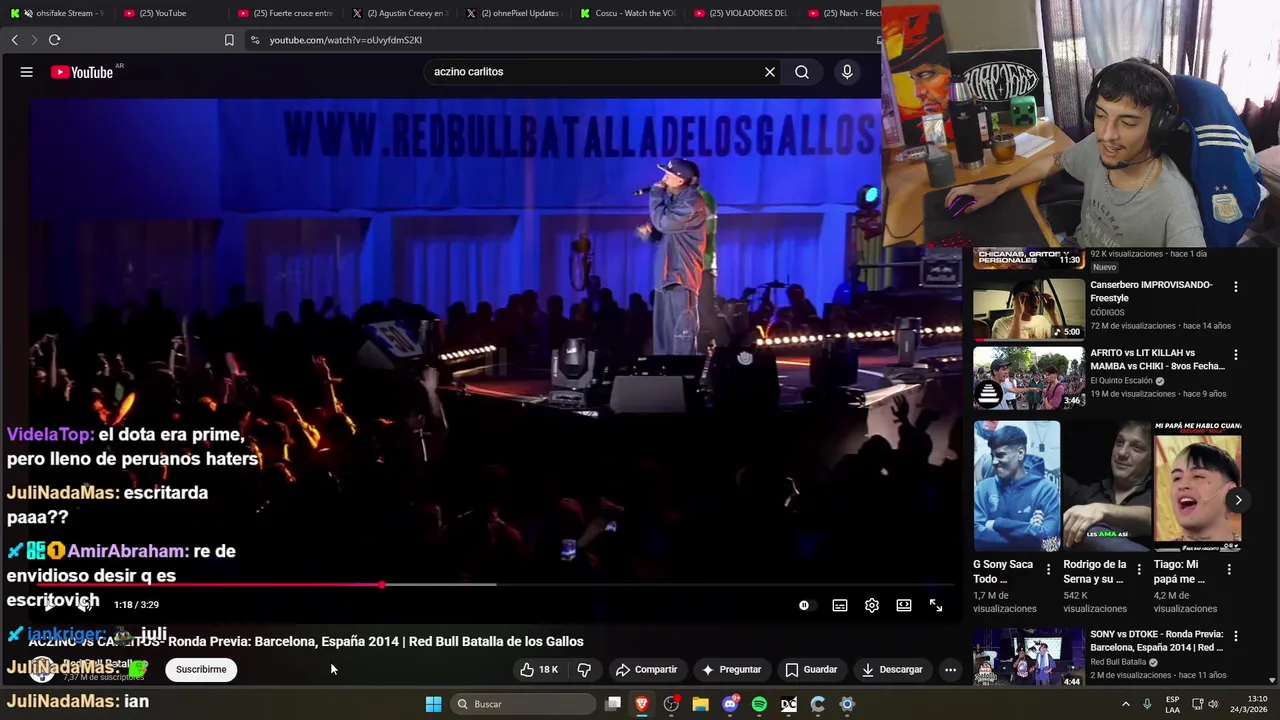
Task: Start voice search with microphone icon
Action: tap(847, 72)
